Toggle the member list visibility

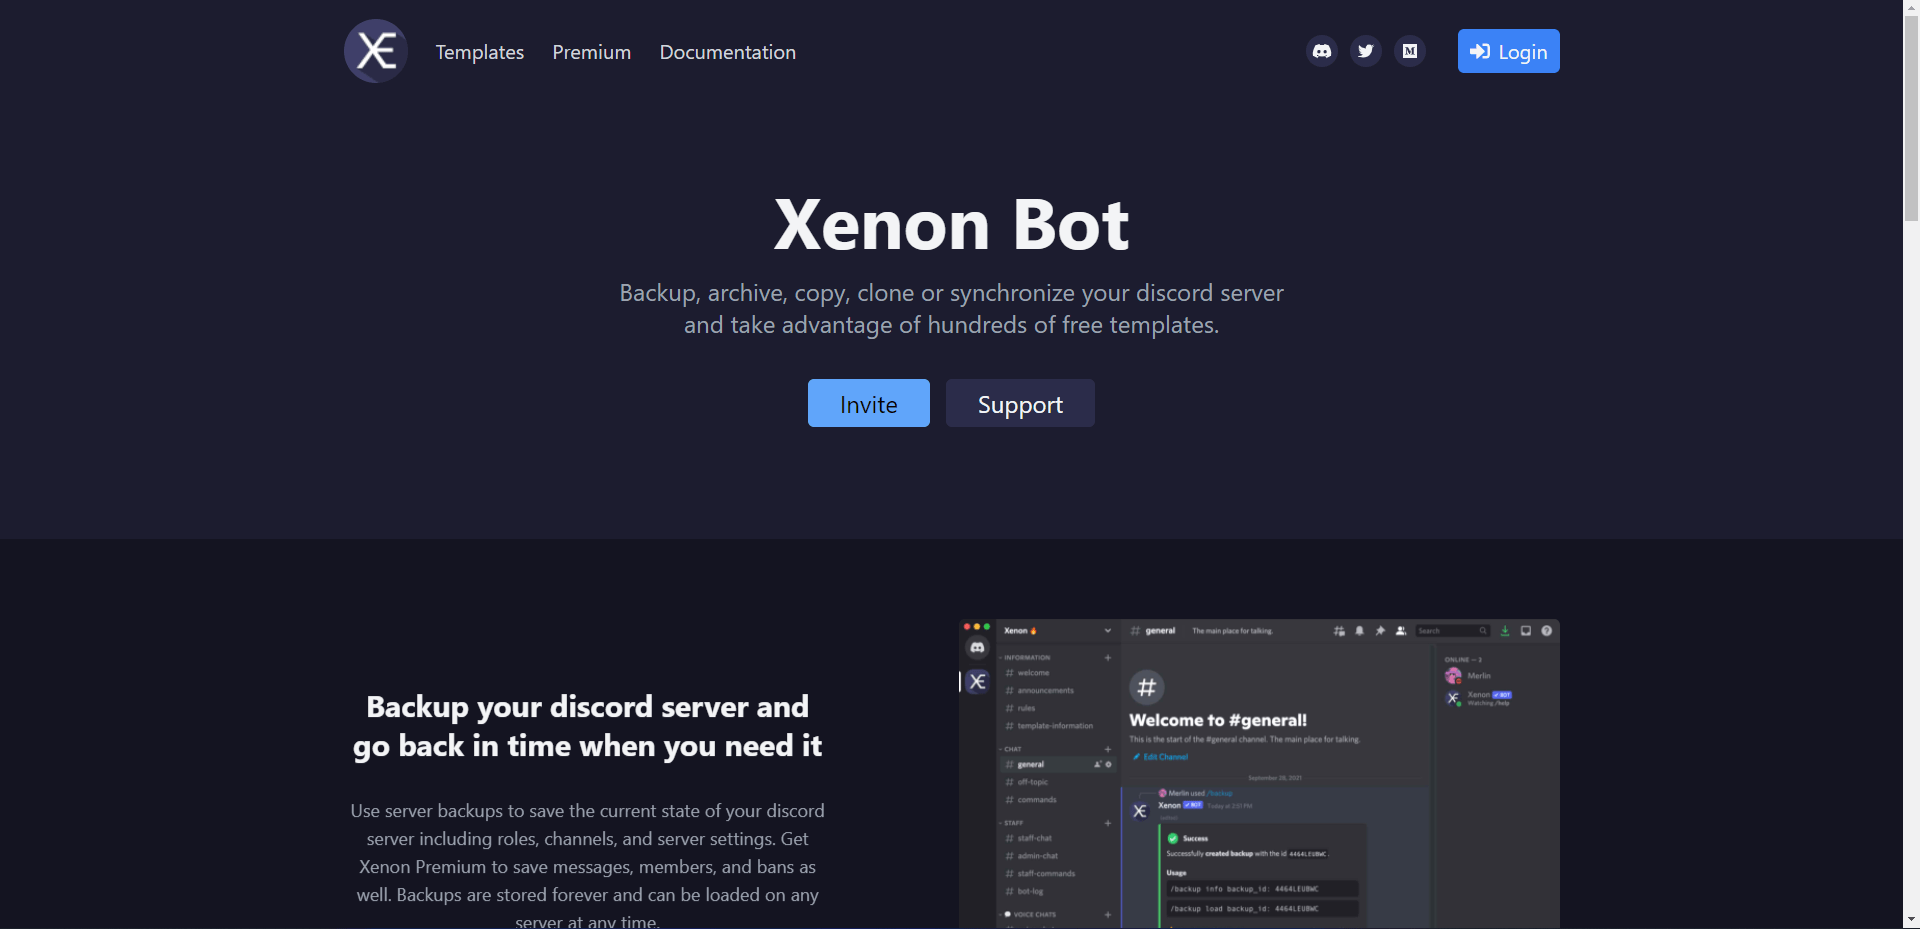click(1400, 631)
